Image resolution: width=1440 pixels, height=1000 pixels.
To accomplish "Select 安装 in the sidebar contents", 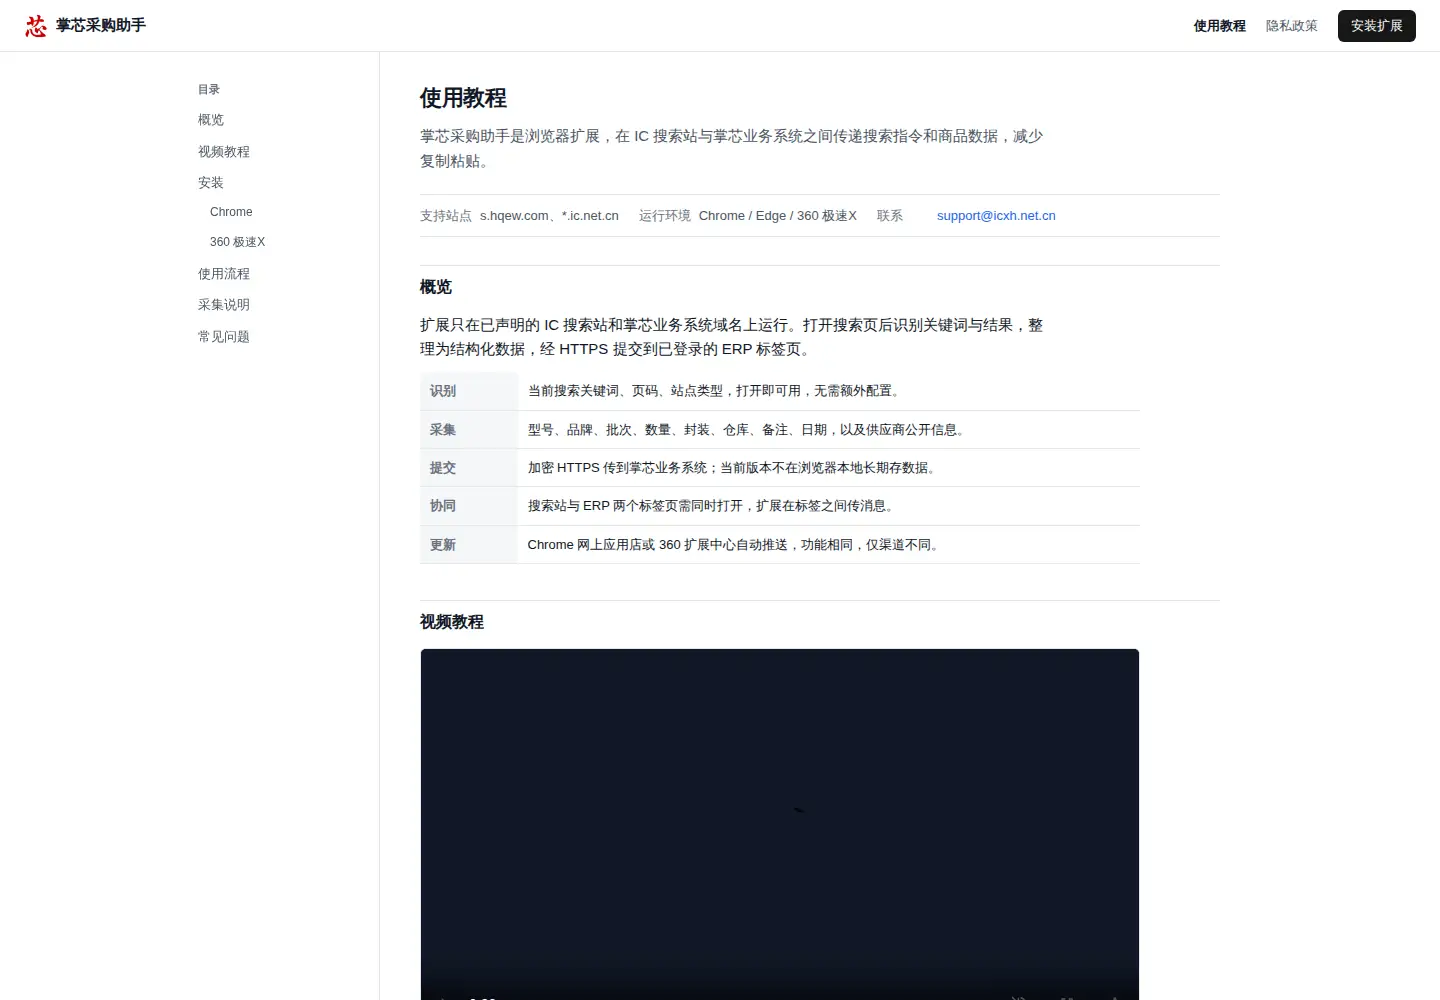I will click(211, 183).
